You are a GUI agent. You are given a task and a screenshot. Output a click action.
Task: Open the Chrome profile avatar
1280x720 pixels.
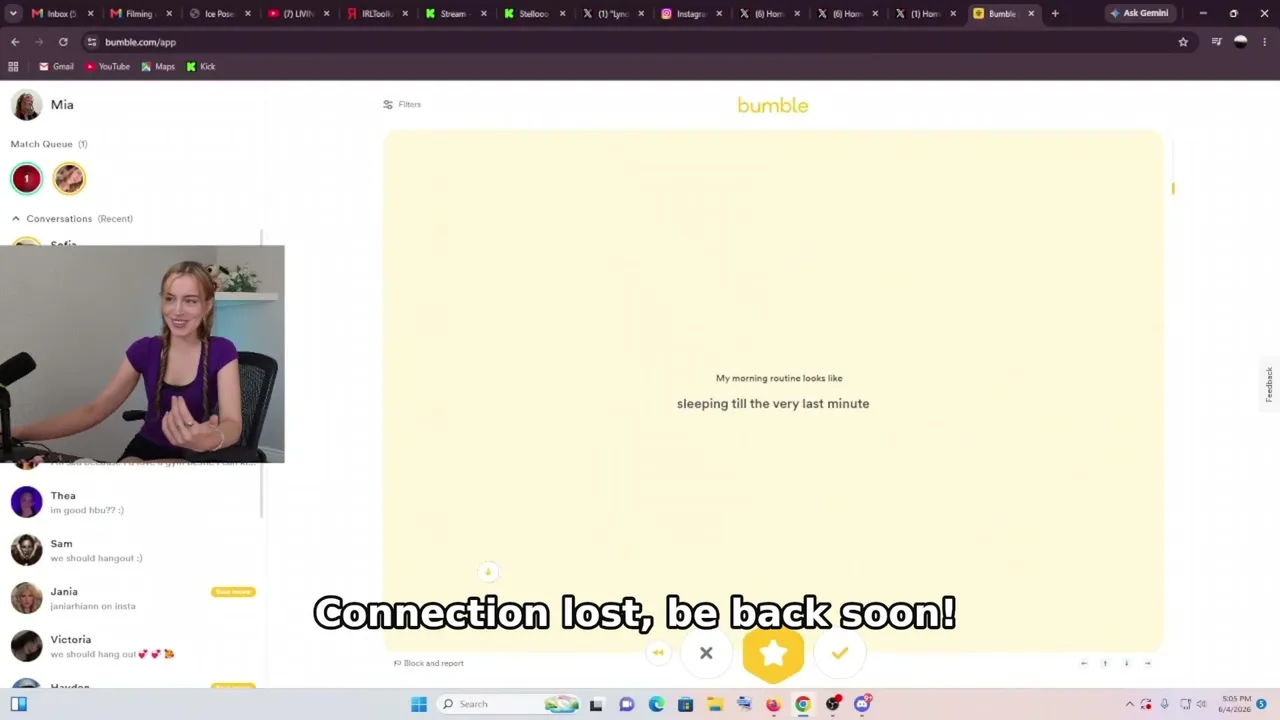tap(1241, 42)
